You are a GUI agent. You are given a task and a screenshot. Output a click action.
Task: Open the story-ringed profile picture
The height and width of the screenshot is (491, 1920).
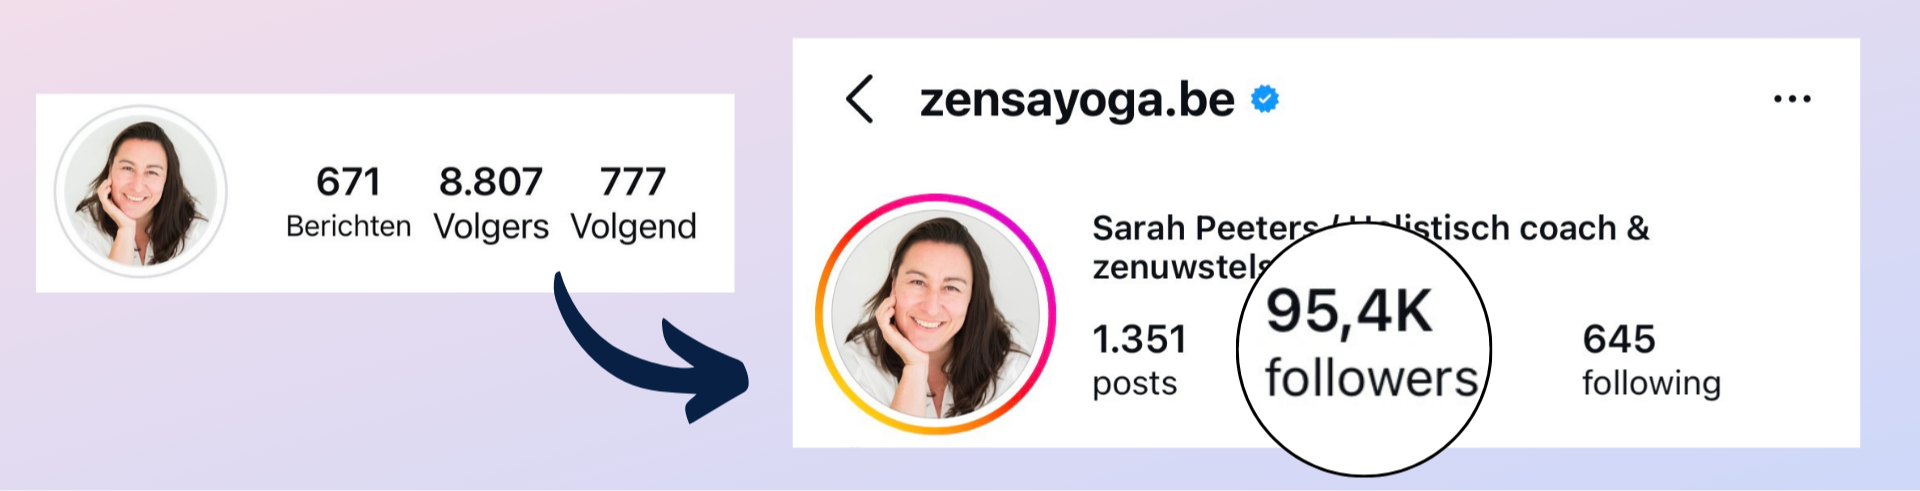[x=935, y=313]
